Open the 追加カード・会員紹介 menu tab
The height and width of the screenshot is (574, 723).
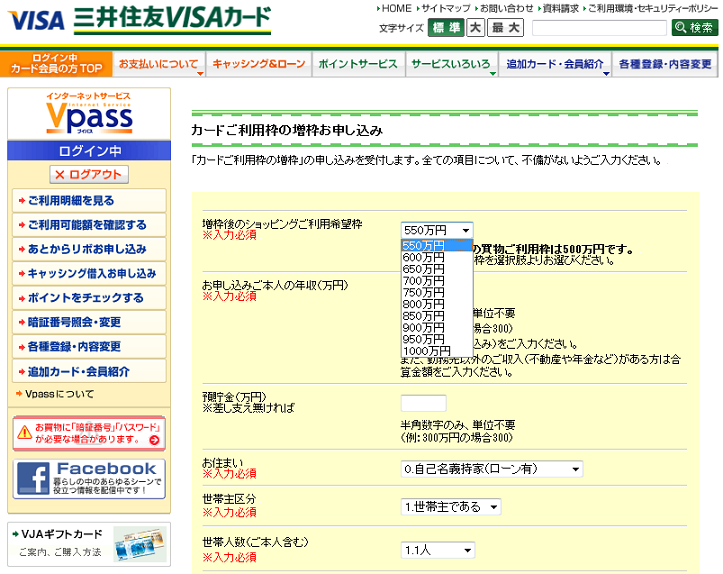coord(555,64)
